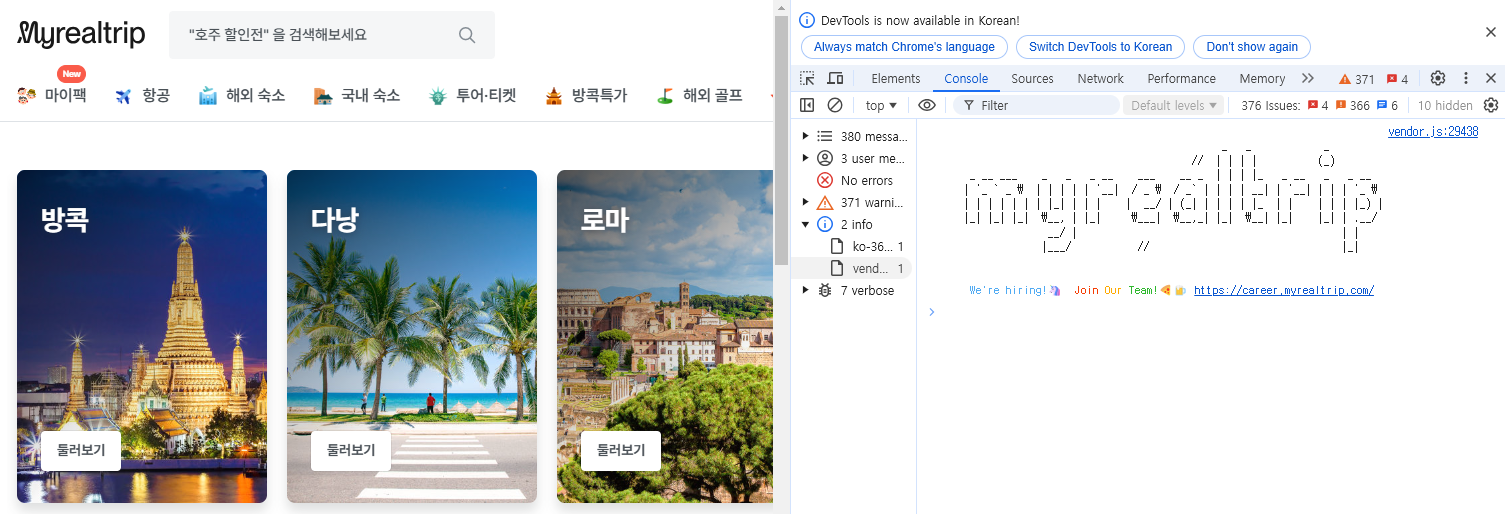The width and height of the screenshot is (1505, 514).
Task: Collapse the 2 info group
Action: tap(806, 224)
